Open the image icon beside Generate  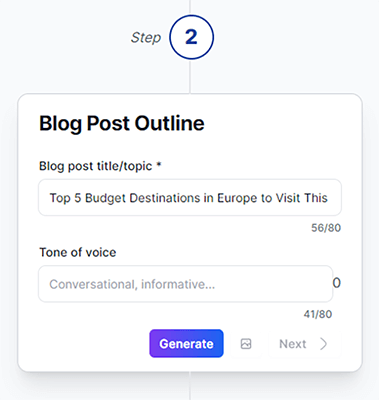point(246,344)
